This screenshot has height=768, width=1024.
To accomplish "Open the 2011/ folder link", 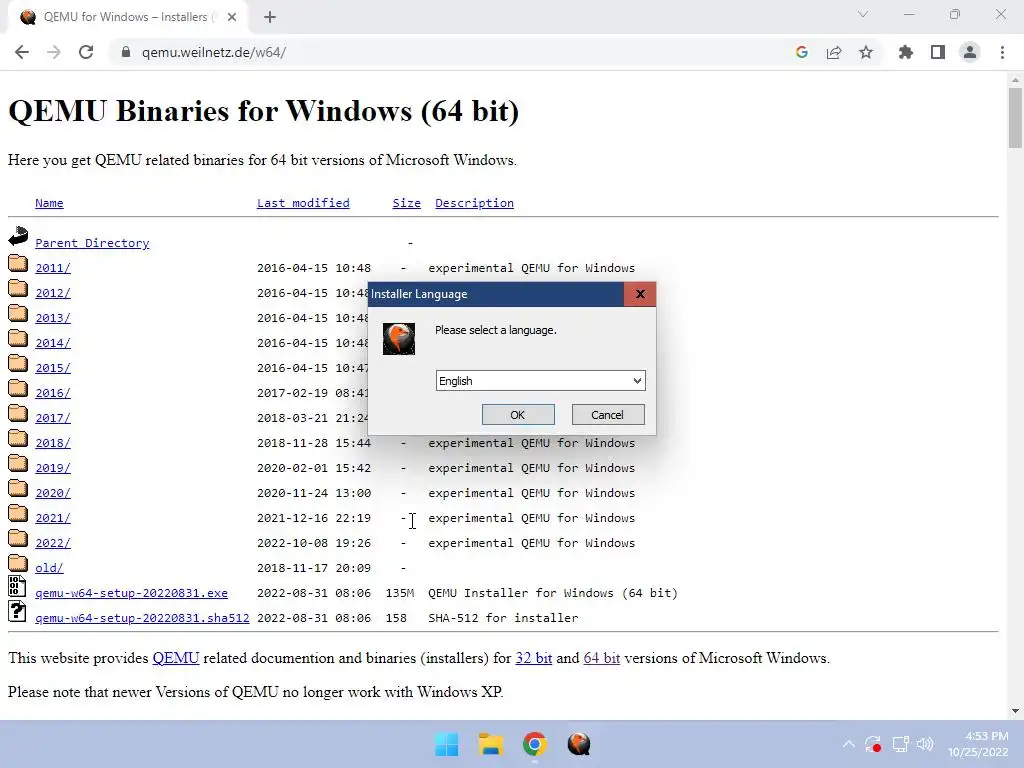I will tap(53, 268).
